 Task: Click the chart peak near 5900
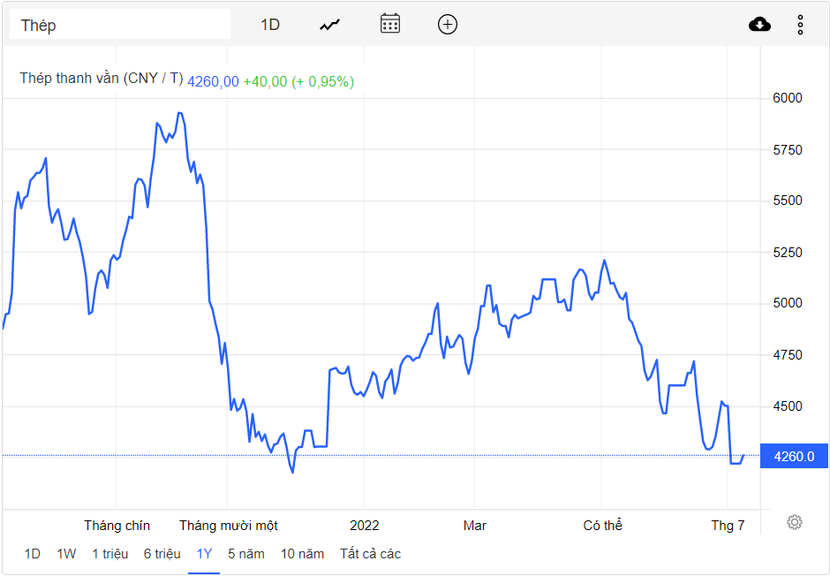[x=179, y=114]
